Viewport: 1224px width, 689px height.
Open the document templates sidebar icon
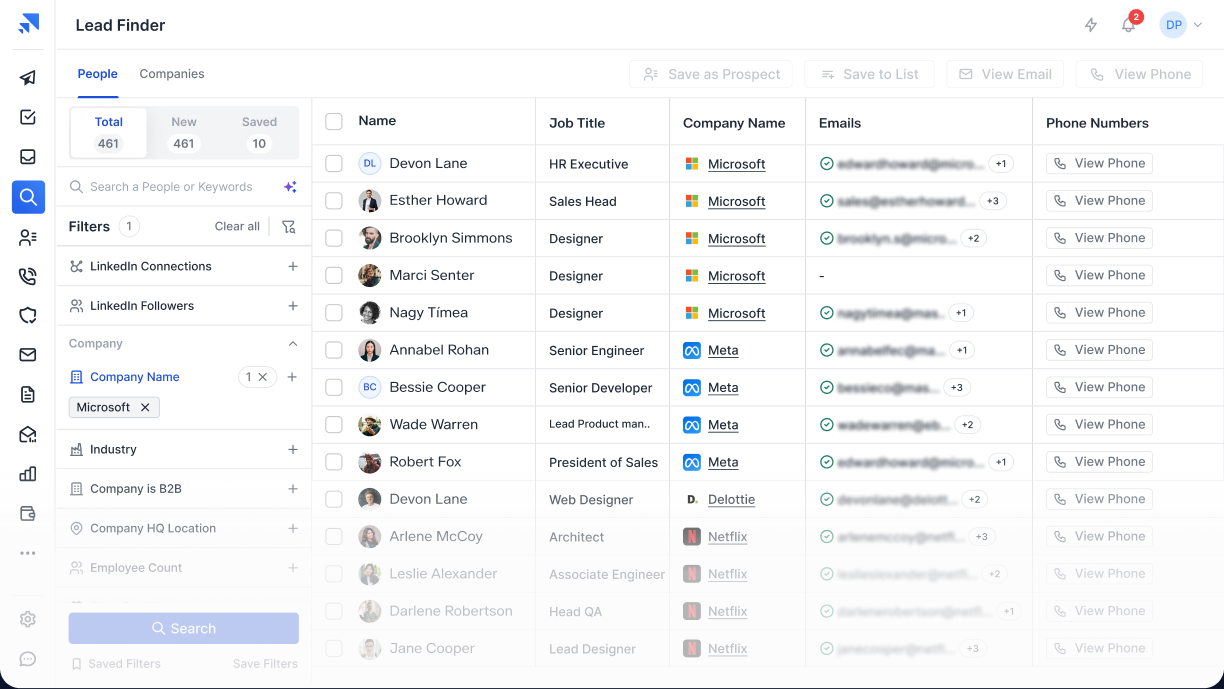pos(28,395)
